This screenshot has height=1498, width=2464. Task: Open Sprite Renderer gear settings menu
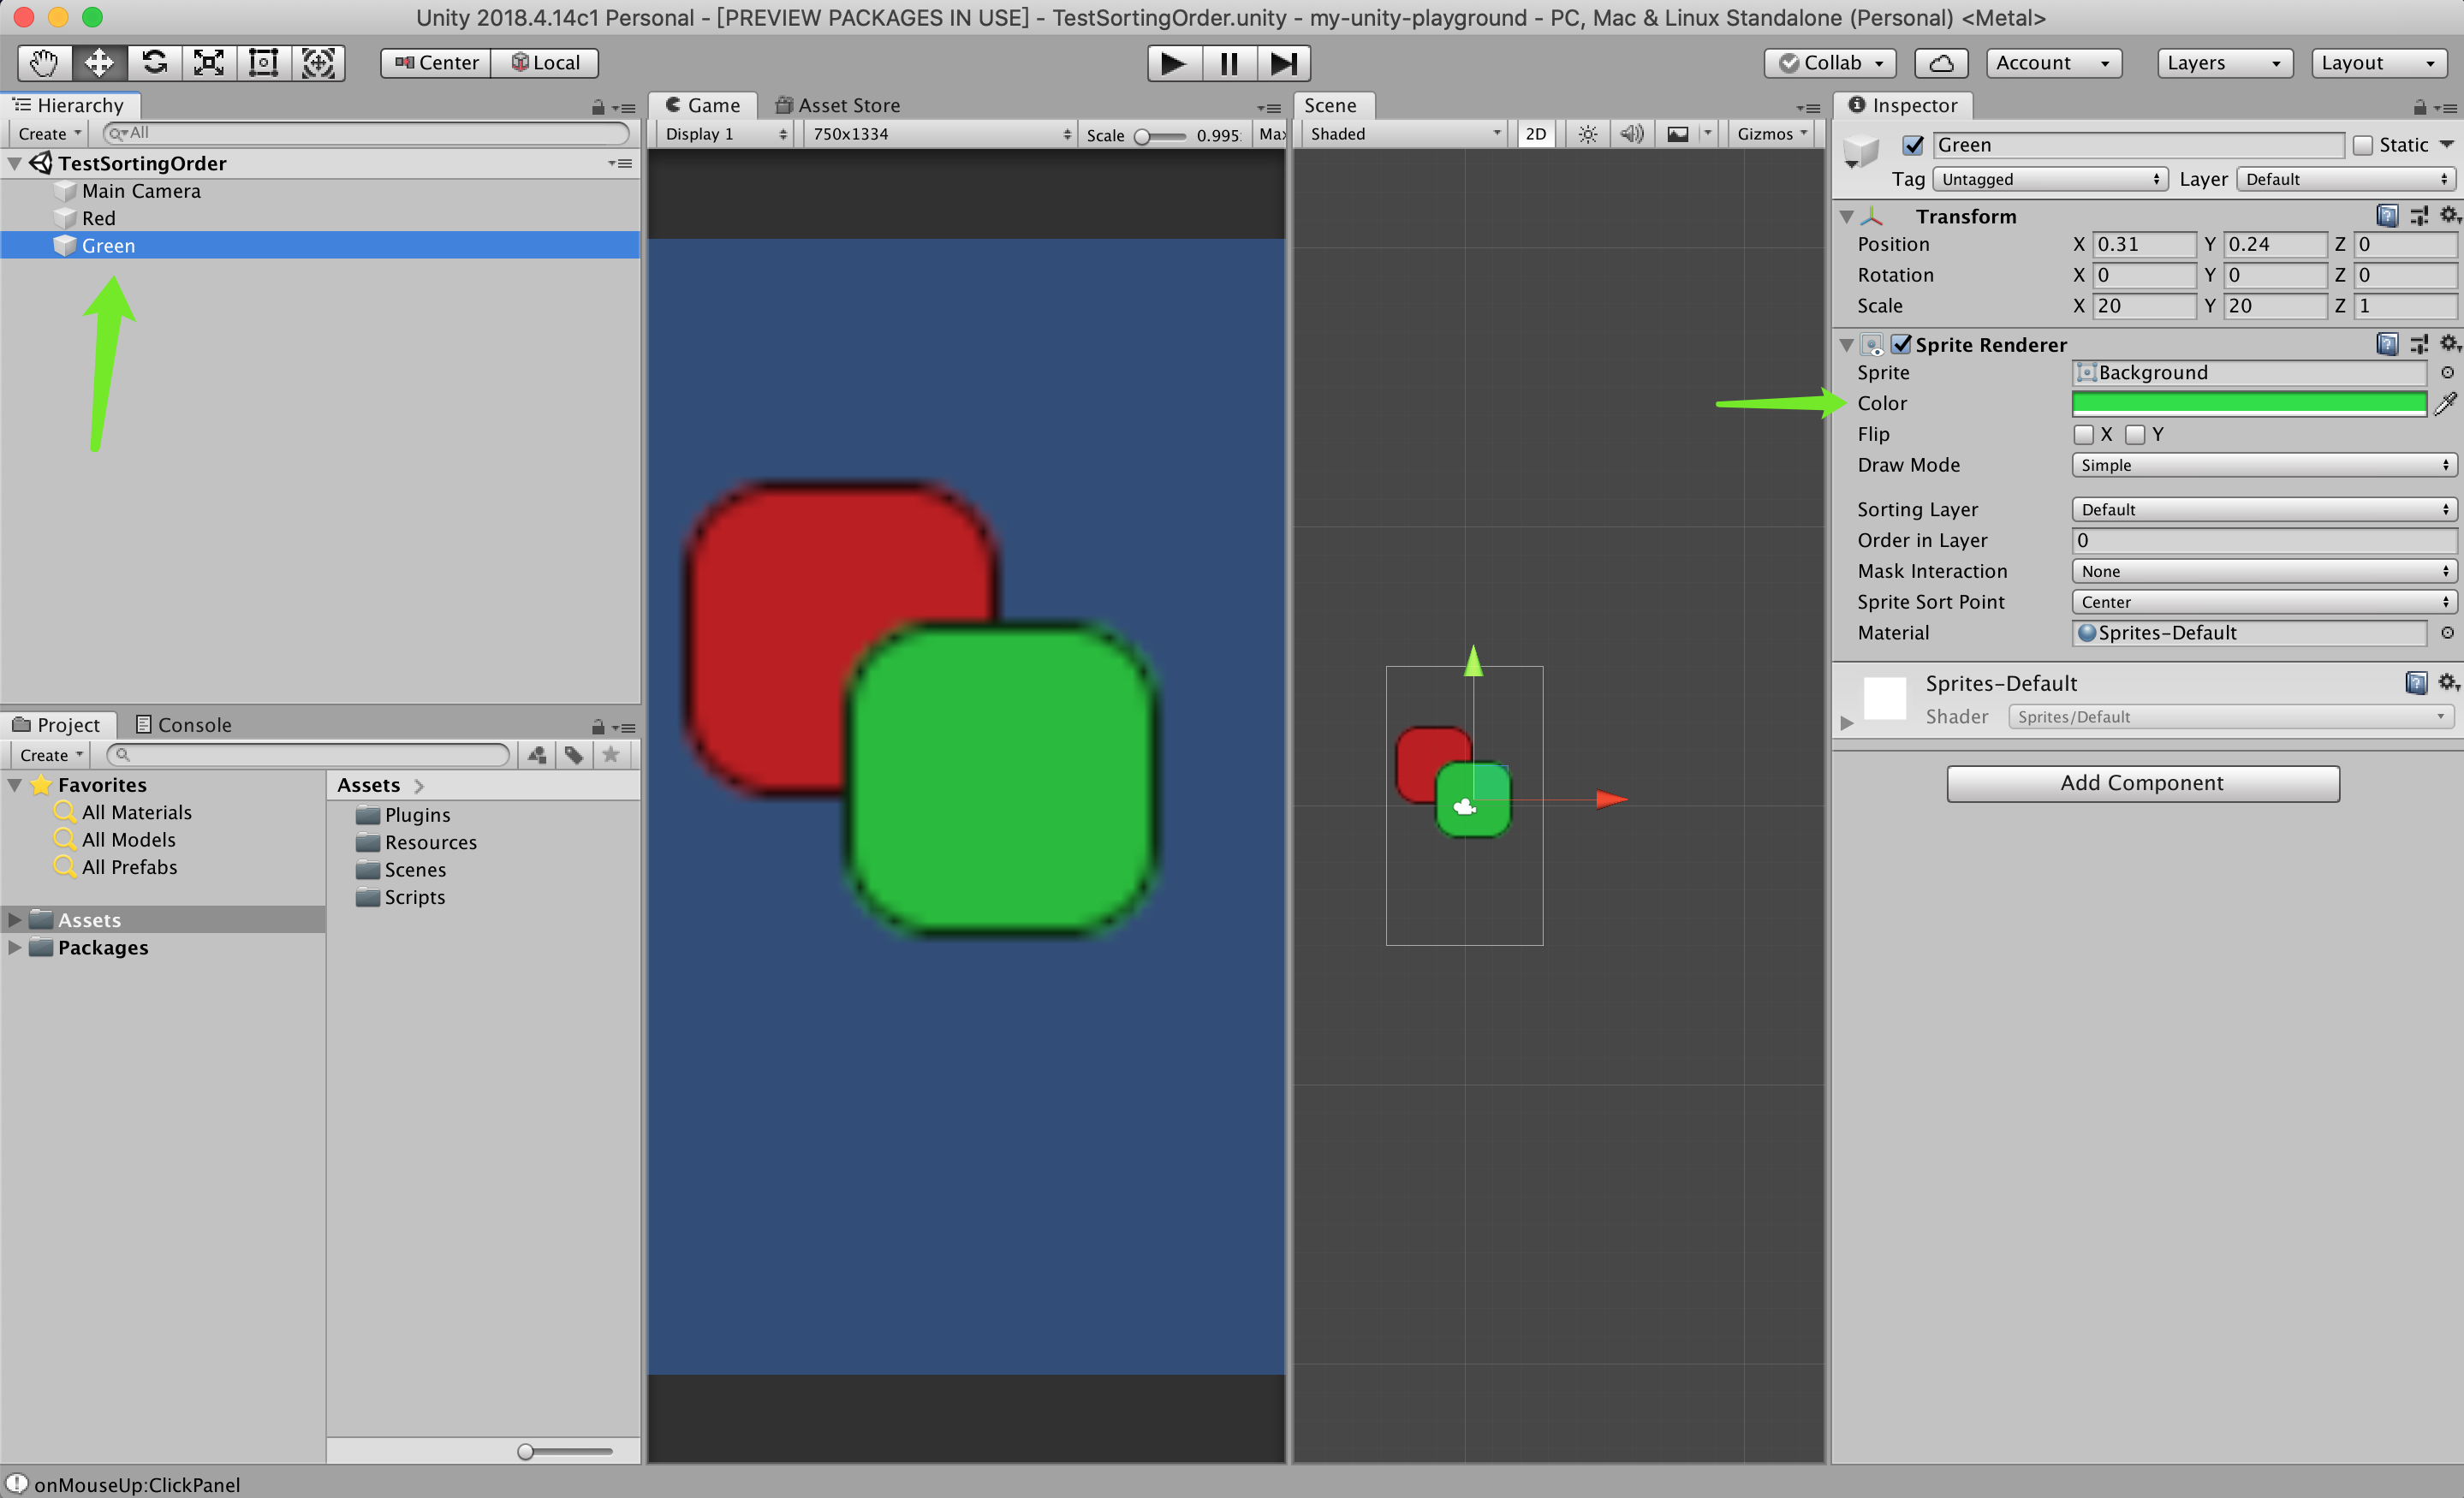(x=2448, y=344)
